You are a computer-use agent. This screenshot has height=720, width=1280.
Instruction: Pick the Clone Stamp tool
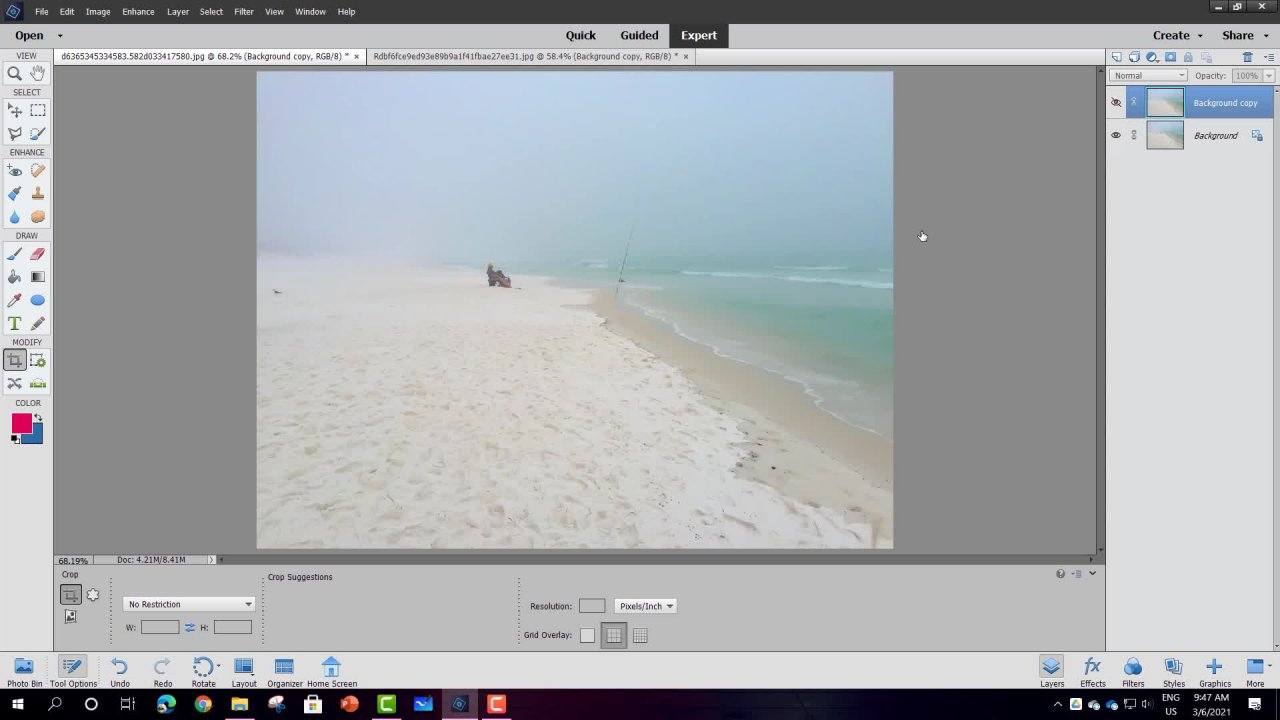coord(37,194)
